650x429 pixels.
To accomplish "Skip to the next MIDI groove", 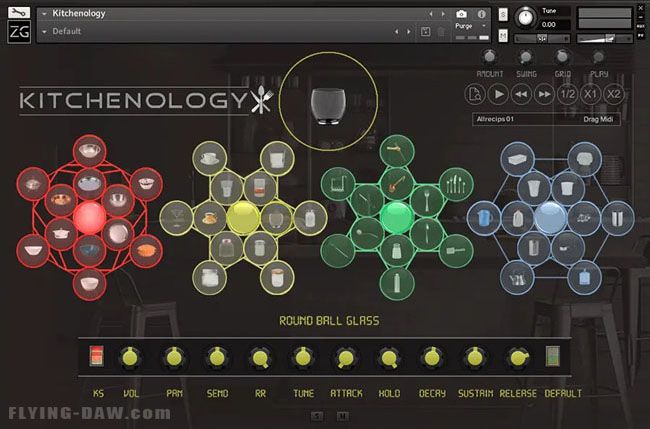I will point(544,94).
